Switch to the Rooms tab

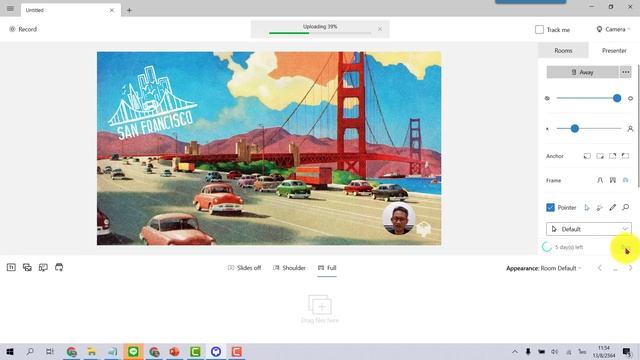click(563, 51)
